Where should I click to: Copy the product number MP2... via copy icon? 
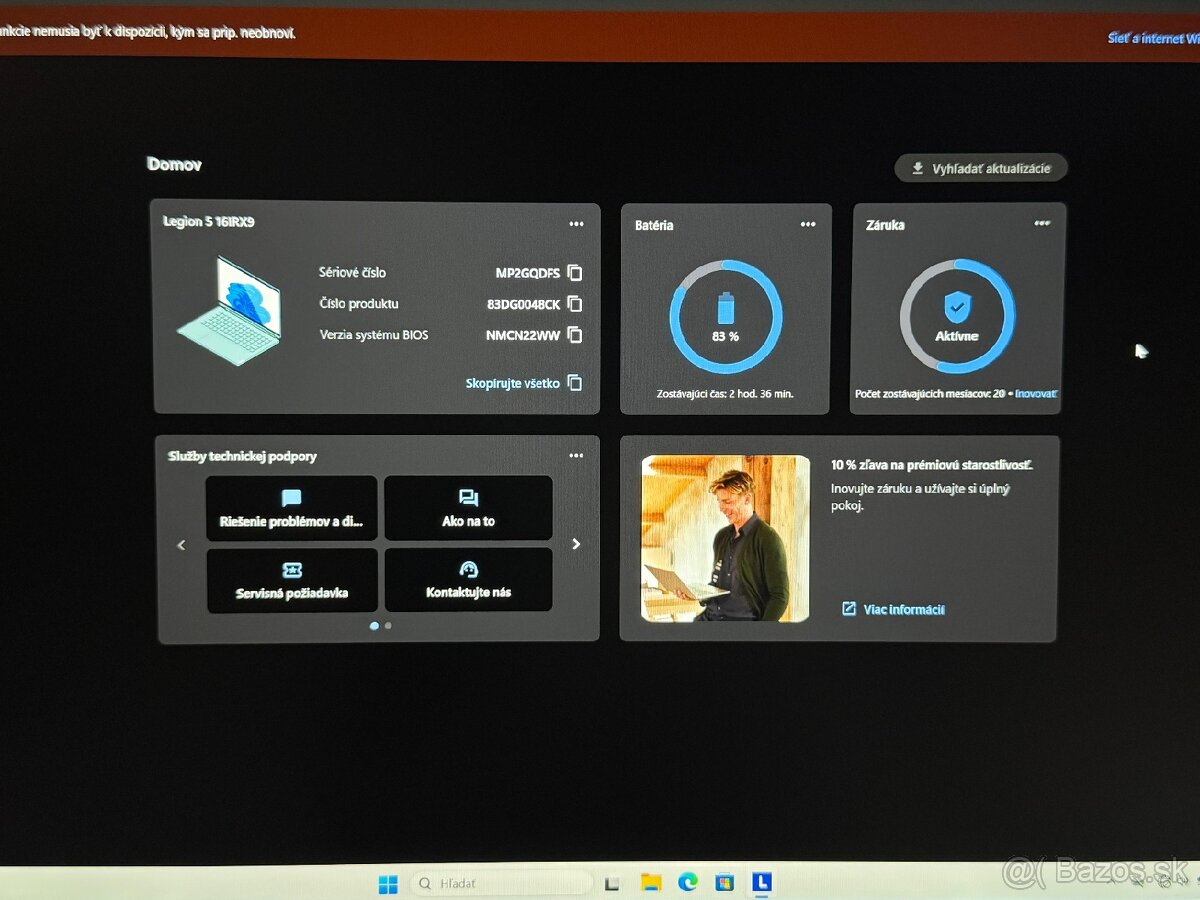(575, 304)
